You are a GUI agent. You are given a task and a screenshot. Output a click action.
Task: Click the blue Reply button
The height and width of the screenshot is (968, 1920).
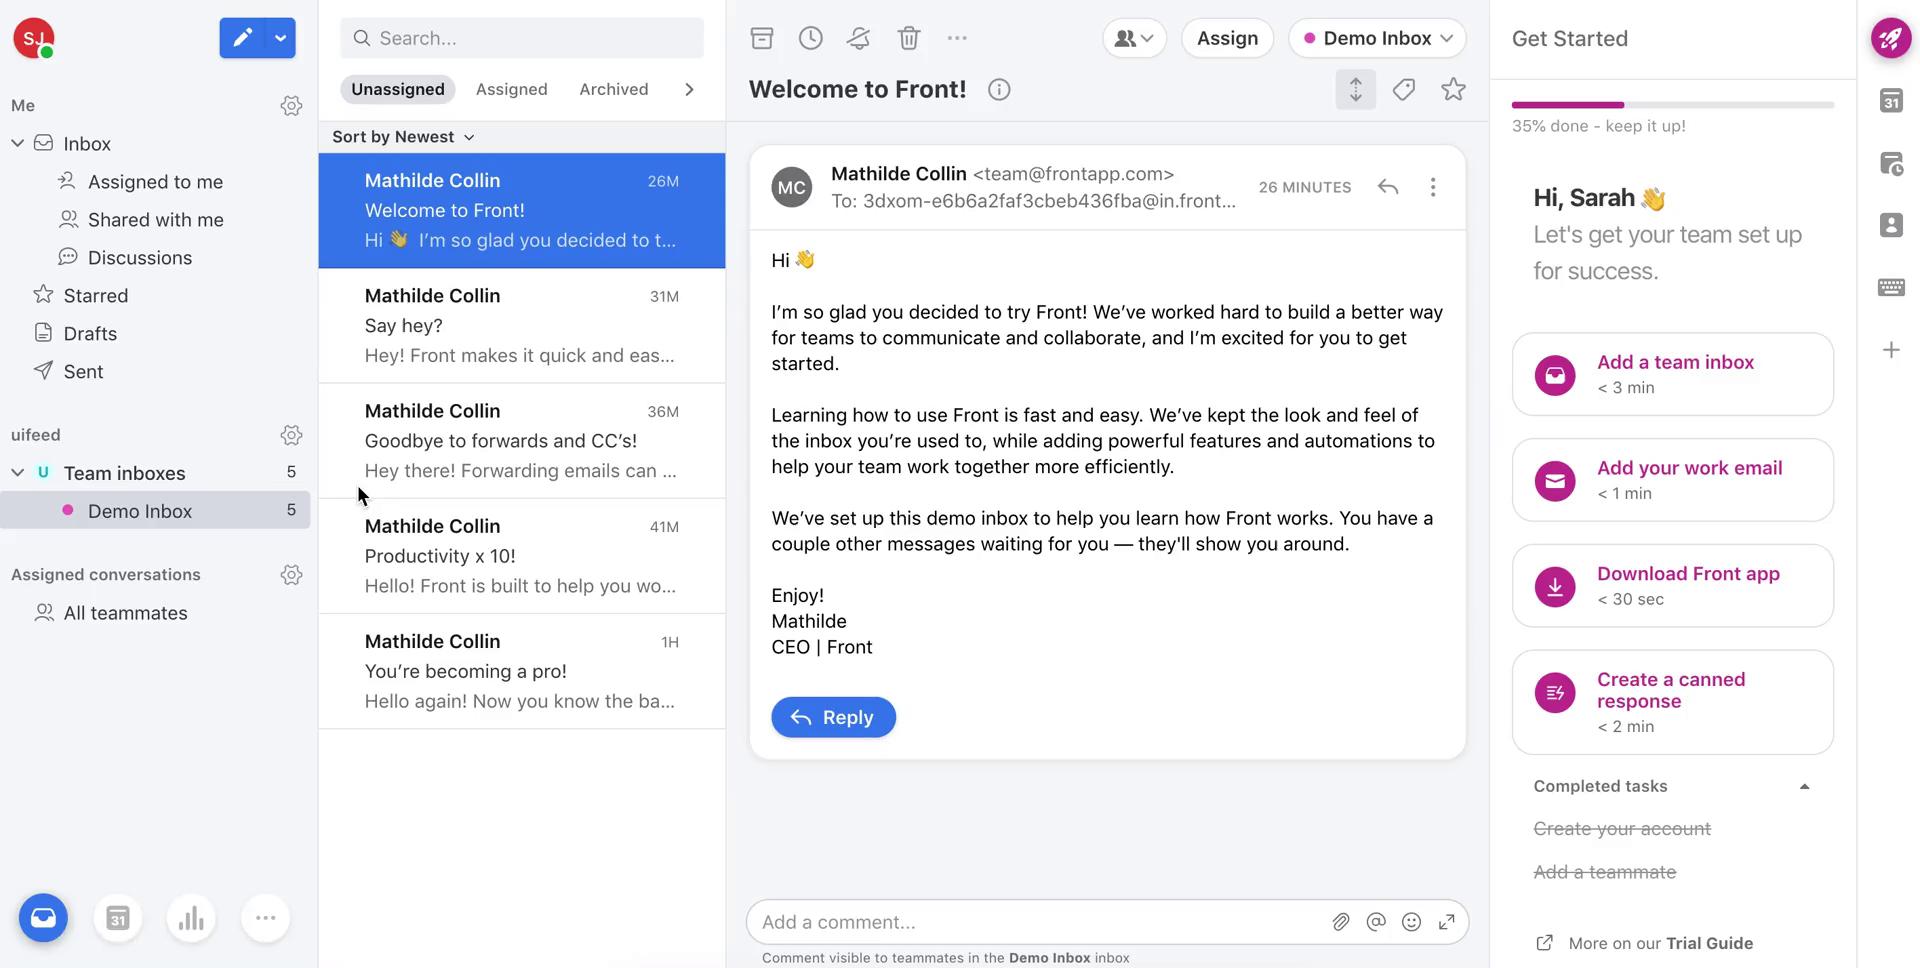coord(833,717)
